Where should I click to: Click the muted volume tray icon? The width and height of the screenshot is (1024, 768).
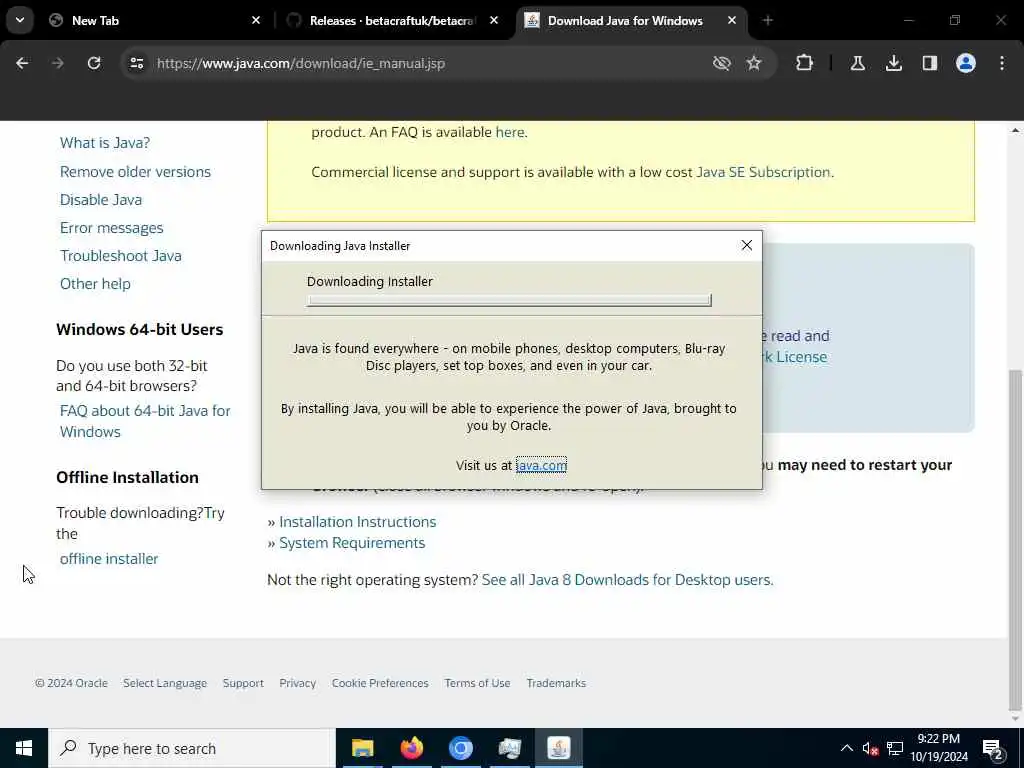(x=871, y=748)
